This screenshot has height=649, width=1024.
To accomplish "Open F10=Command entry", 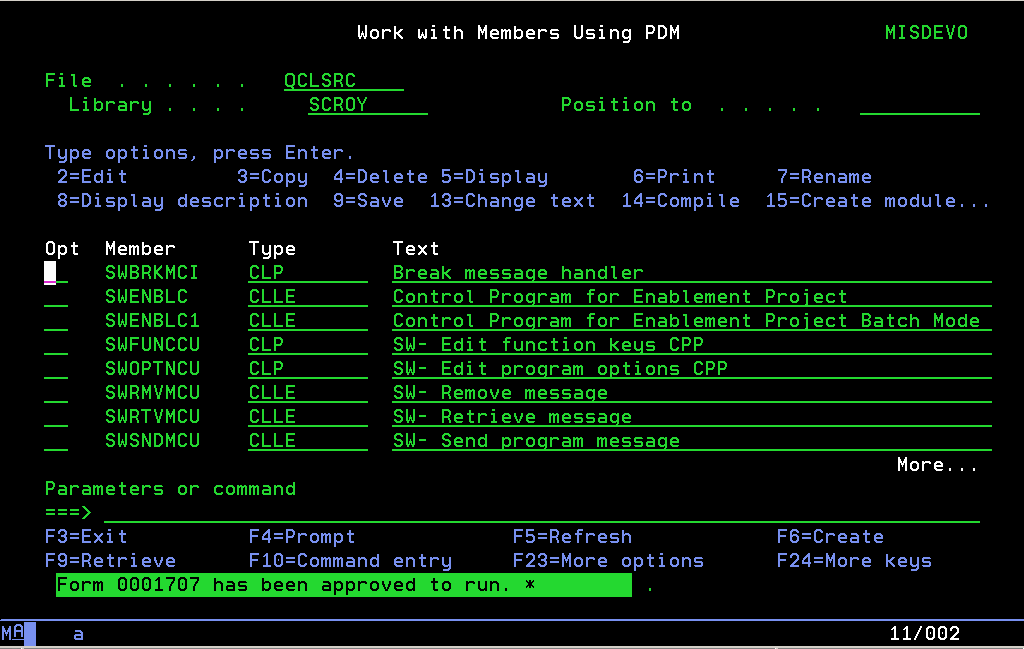I will 350,561.
